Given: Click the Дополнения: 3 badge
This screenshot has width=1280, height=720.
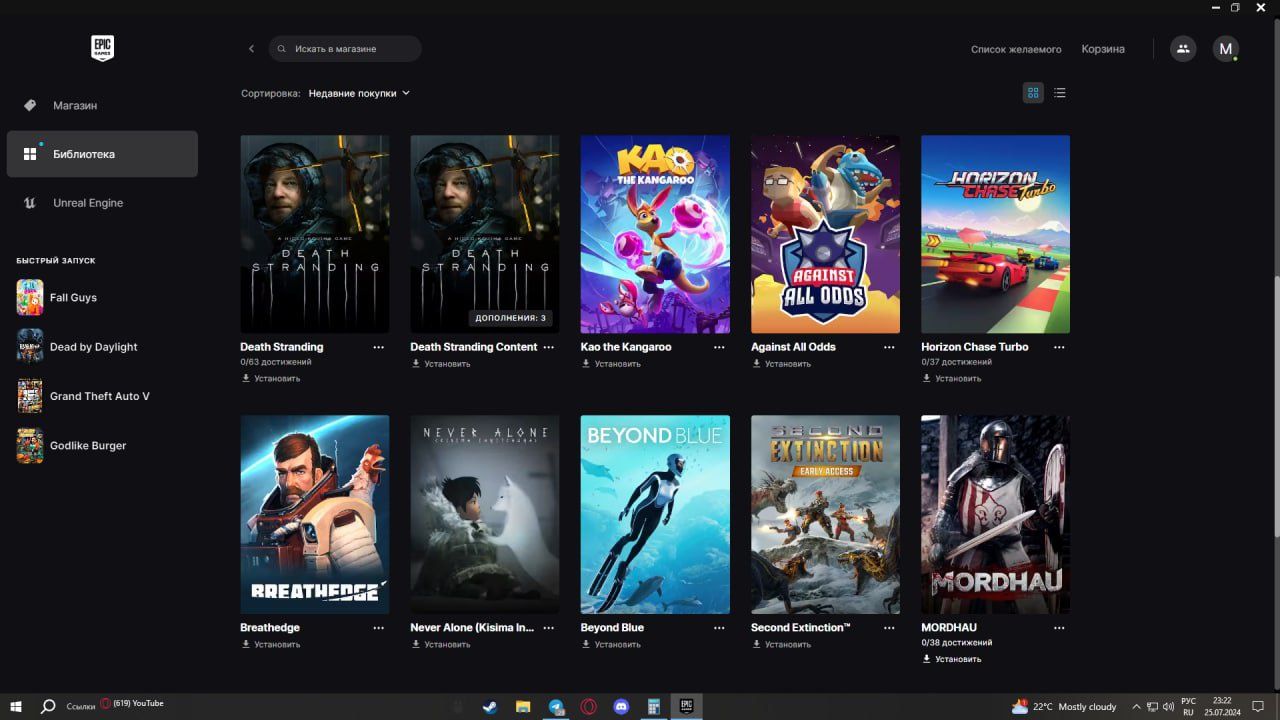Looking at the screenshot, I should coord(511,318).
